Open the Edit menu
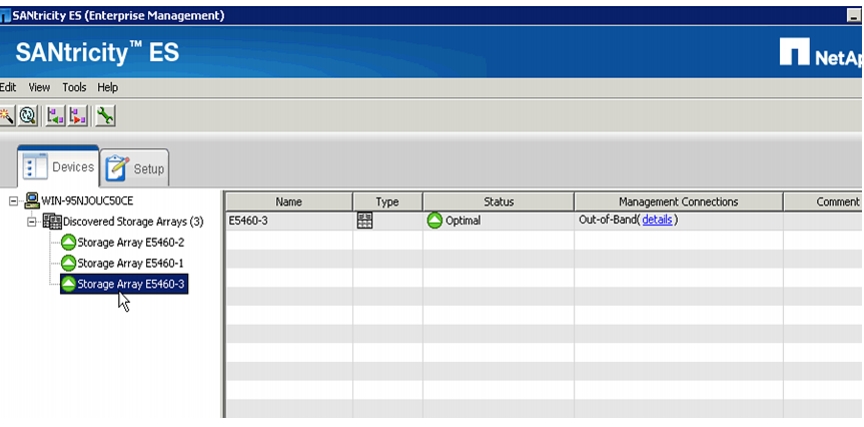The image size is (864, 427). point(8,87)
